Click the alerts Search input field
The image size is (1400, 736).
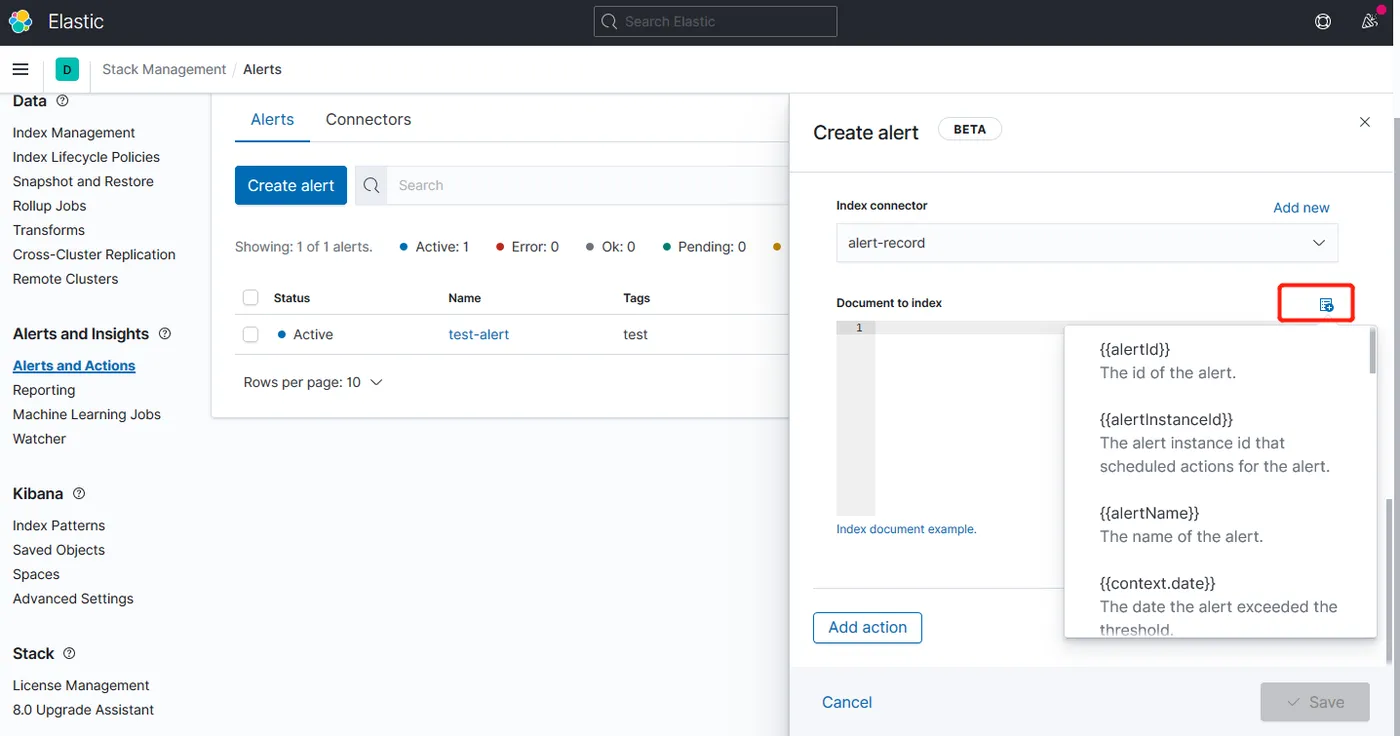pyautogui.click(x=590, y=185)
